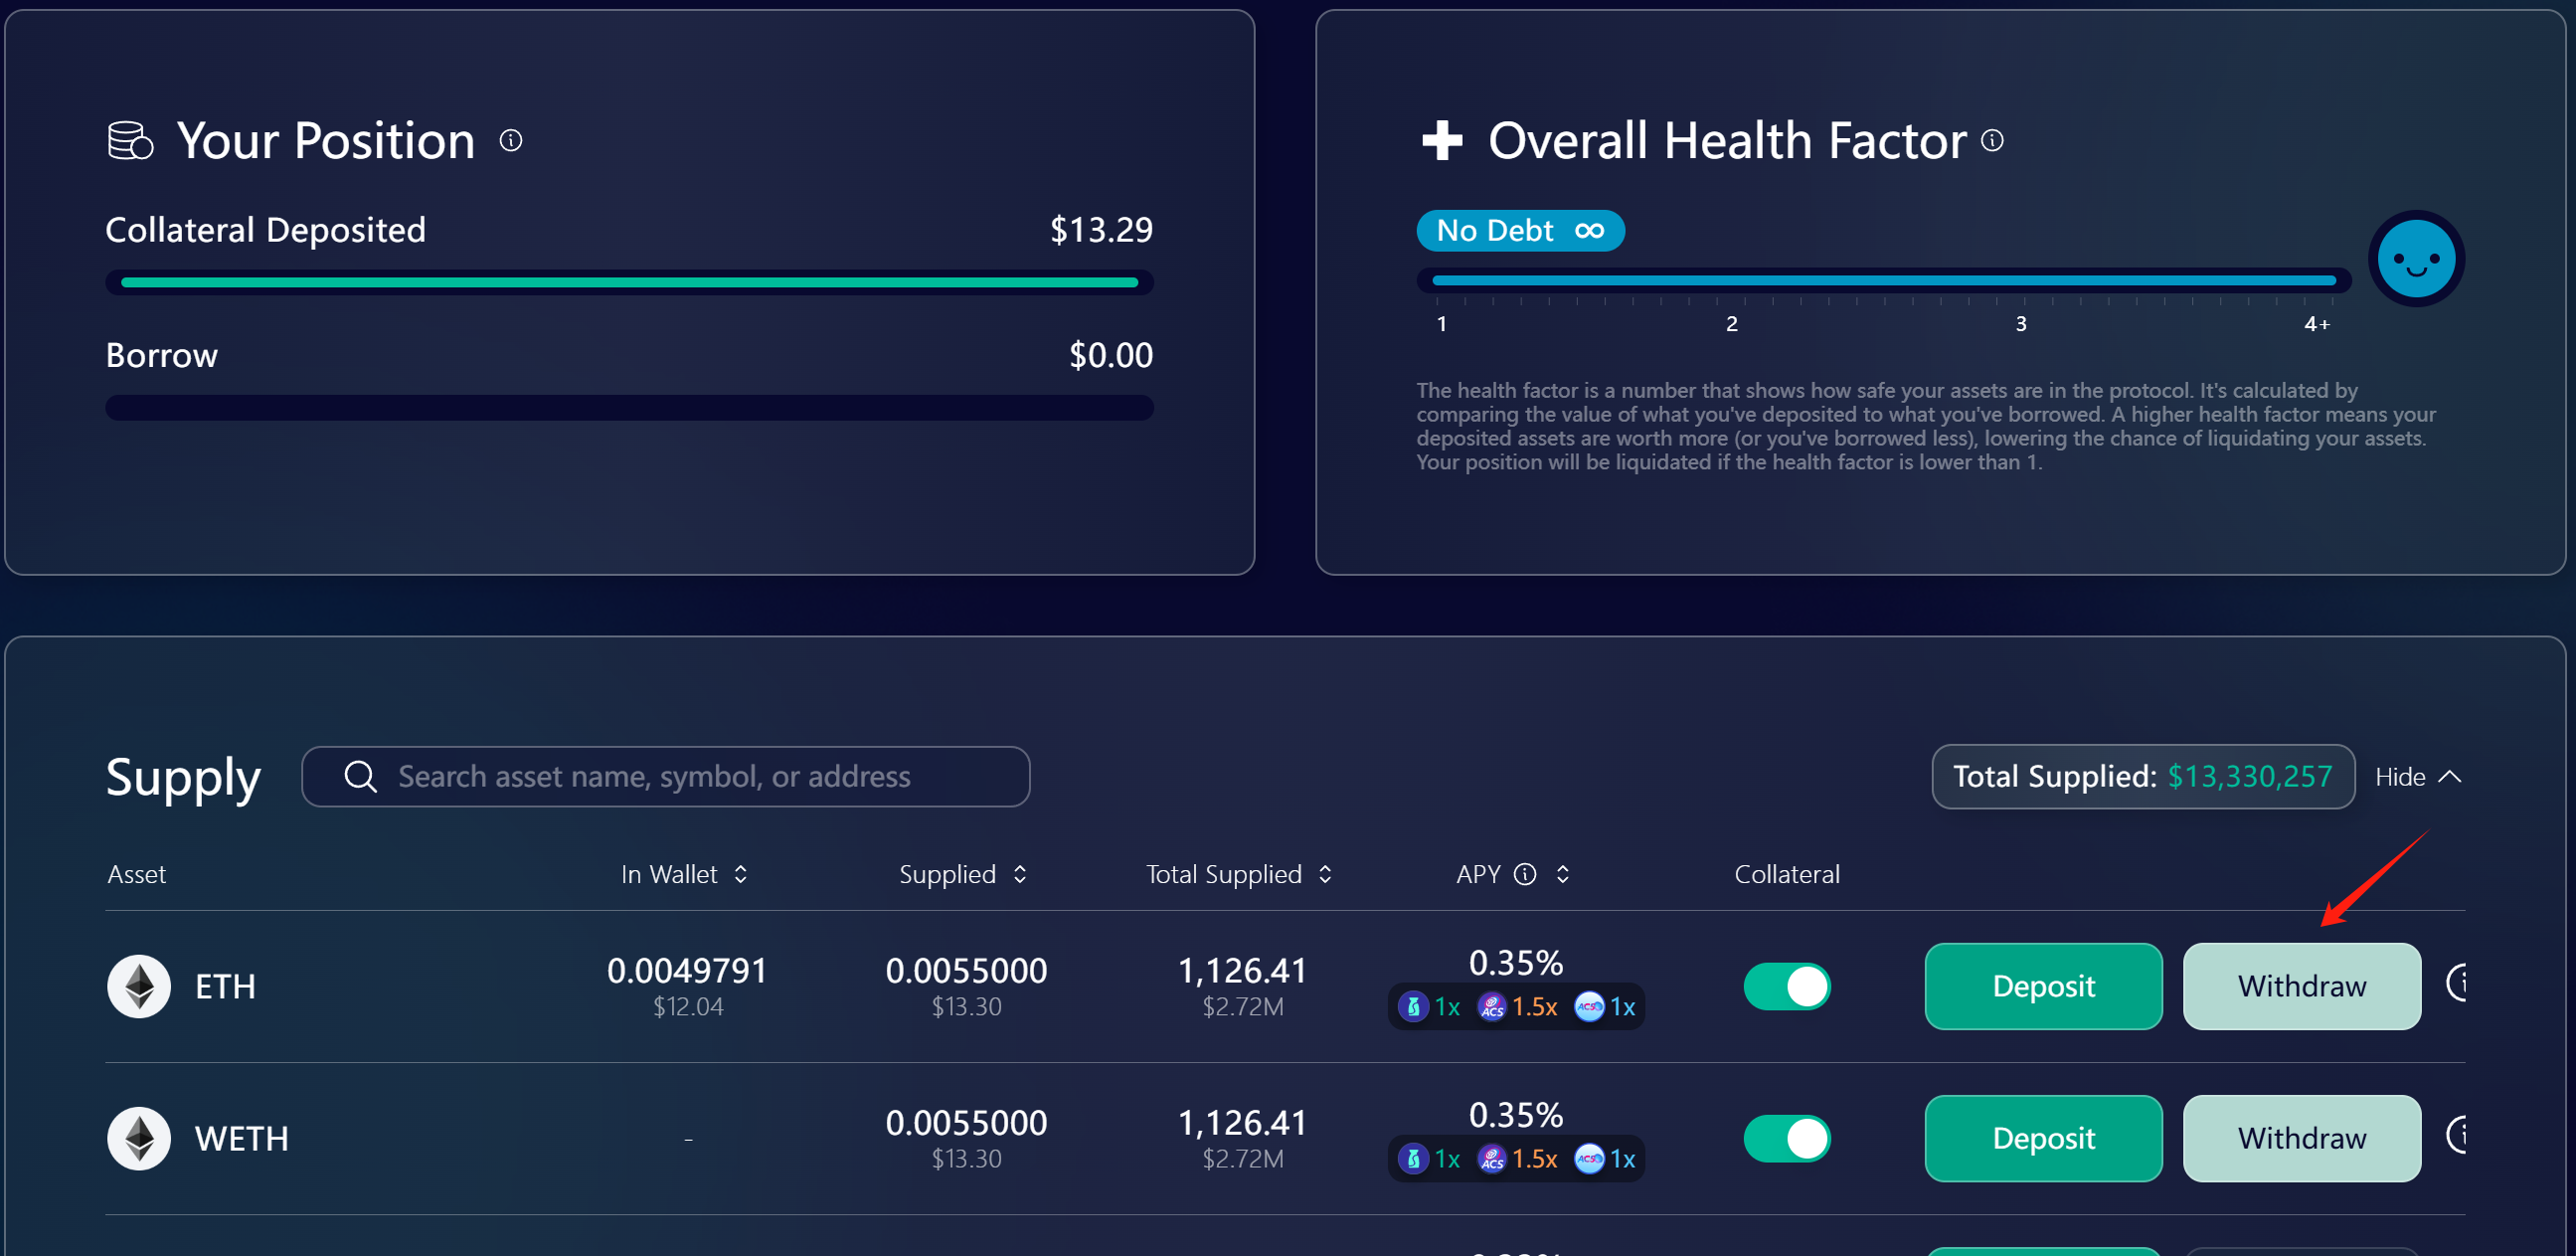Sort by Supplied column

click(x=1020, y=874)
